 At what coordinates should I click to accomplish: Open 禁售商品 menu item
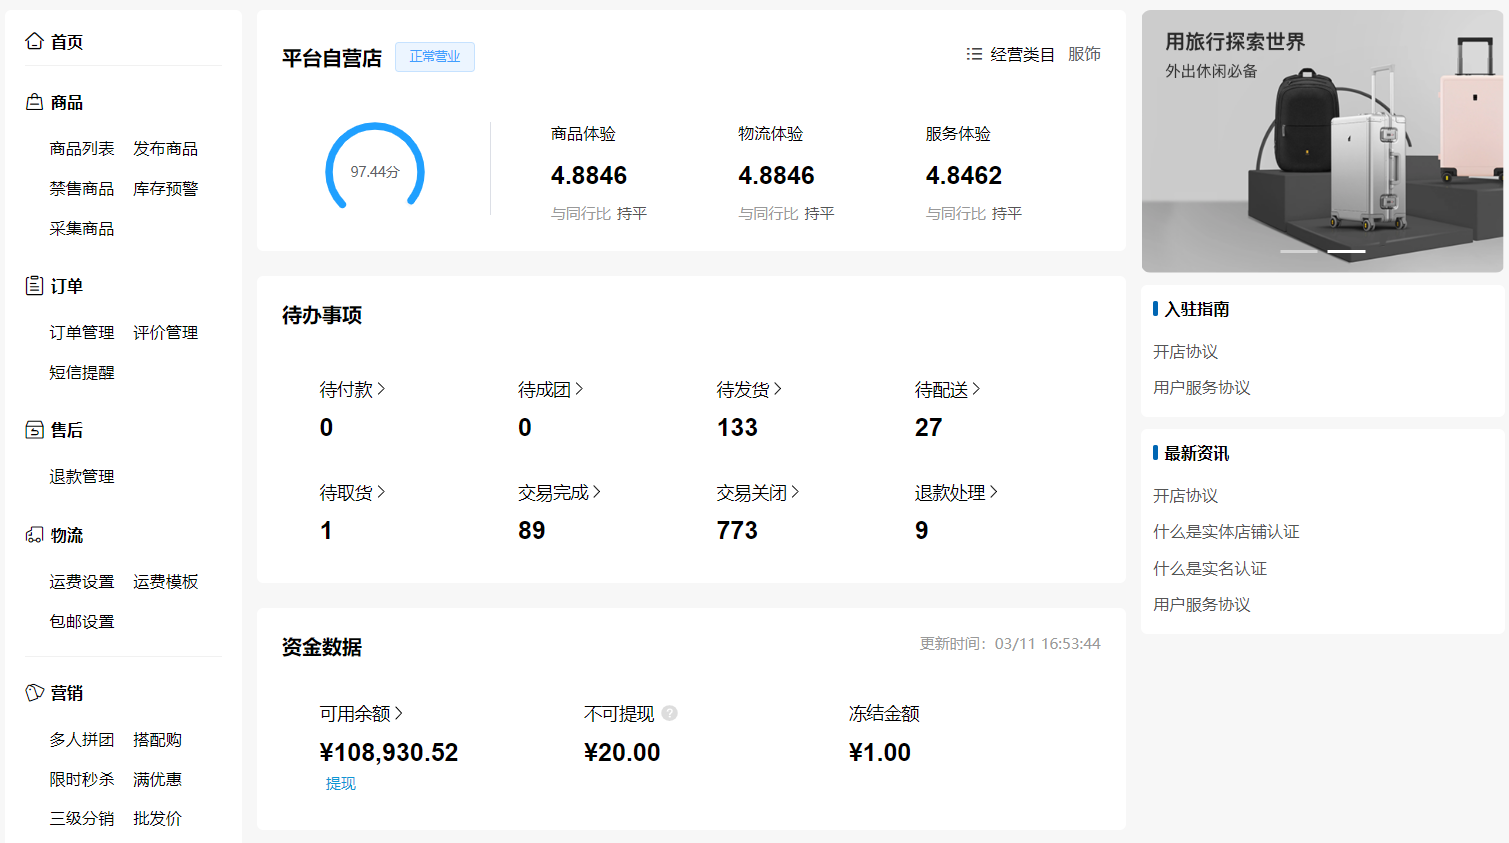click(82, 189)
